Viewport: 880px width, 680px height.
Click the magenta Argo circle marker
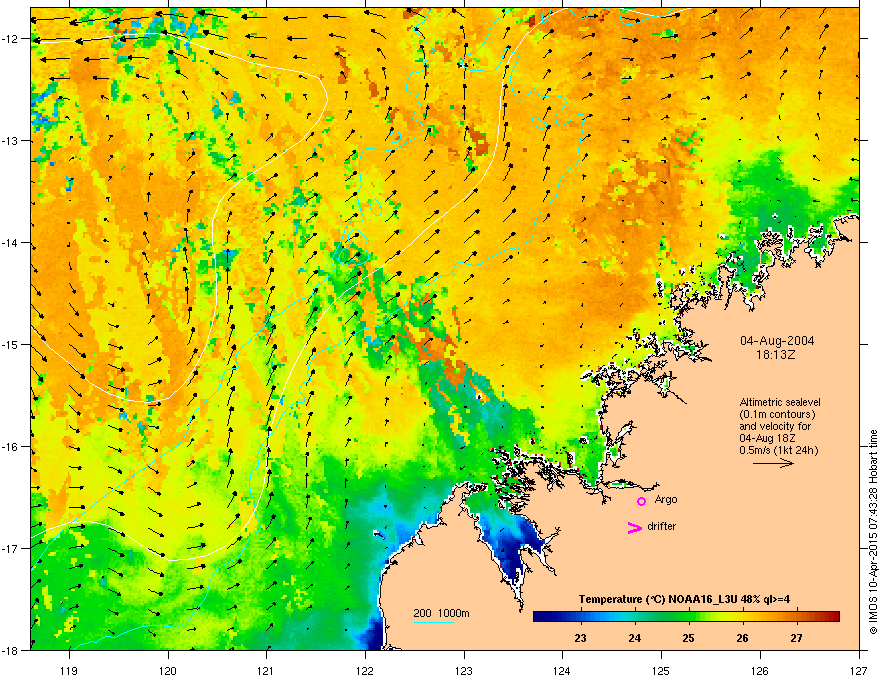pos(641,501)
